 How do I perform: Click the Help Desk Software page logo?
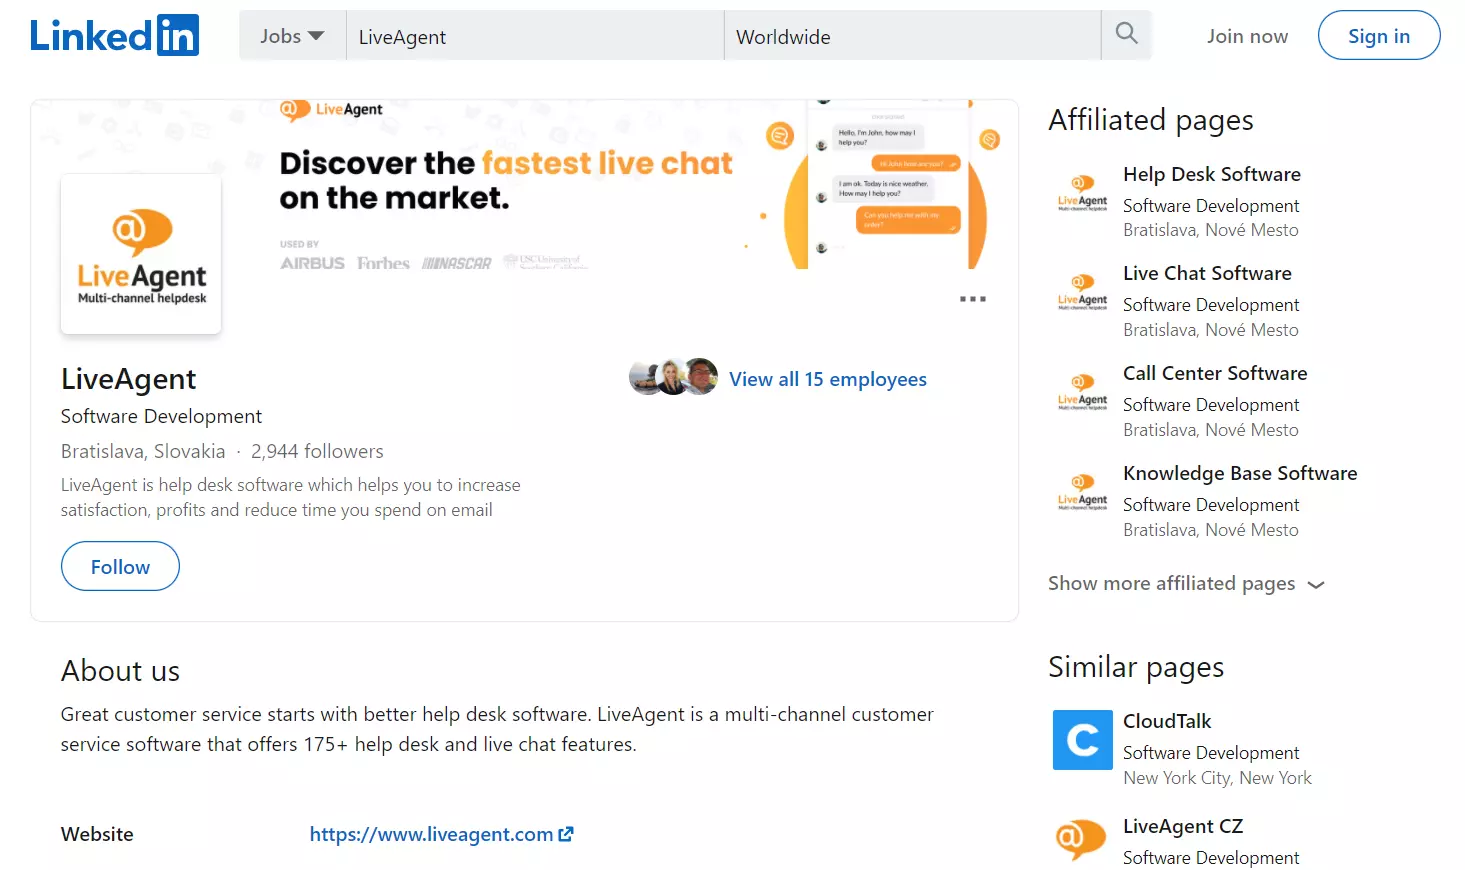[1081, 190]
